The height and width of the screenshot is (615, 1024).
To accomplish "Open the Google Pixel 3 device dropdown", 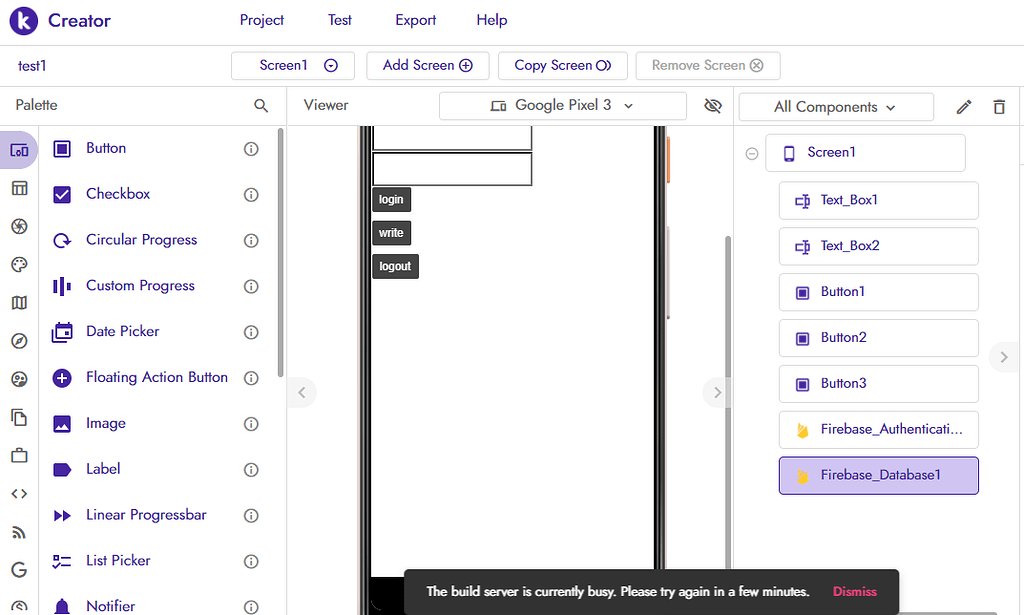I will [x=562, y=106].
